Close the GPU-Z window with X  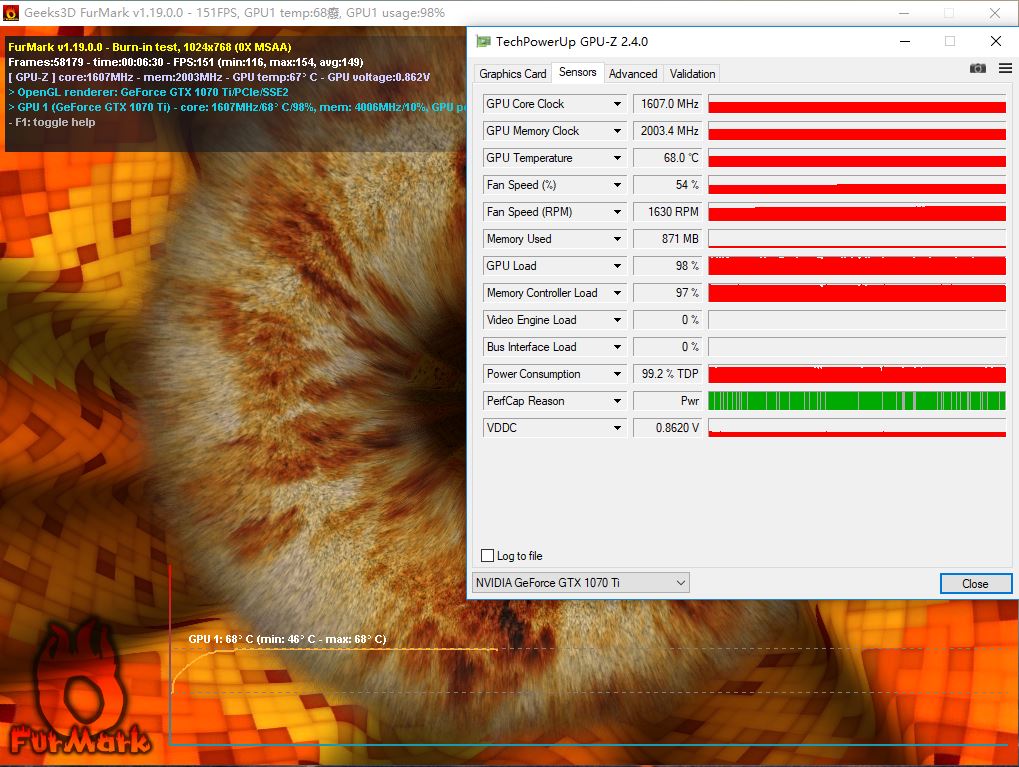pos(996,42)
